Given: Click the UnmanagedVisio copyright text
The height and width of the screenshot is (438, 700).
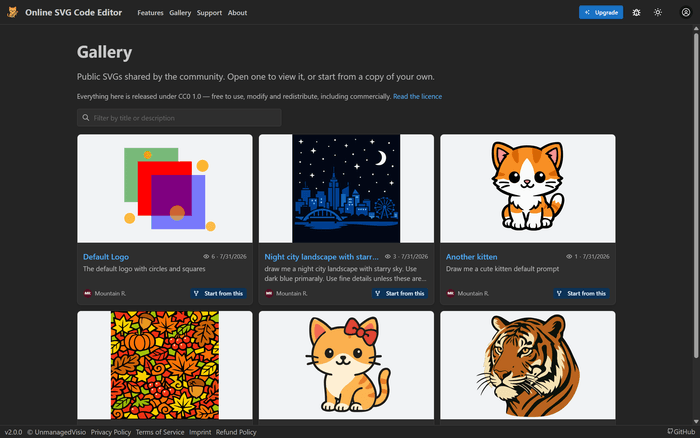Looking at the screenshot, I should (x=57, y=432).
